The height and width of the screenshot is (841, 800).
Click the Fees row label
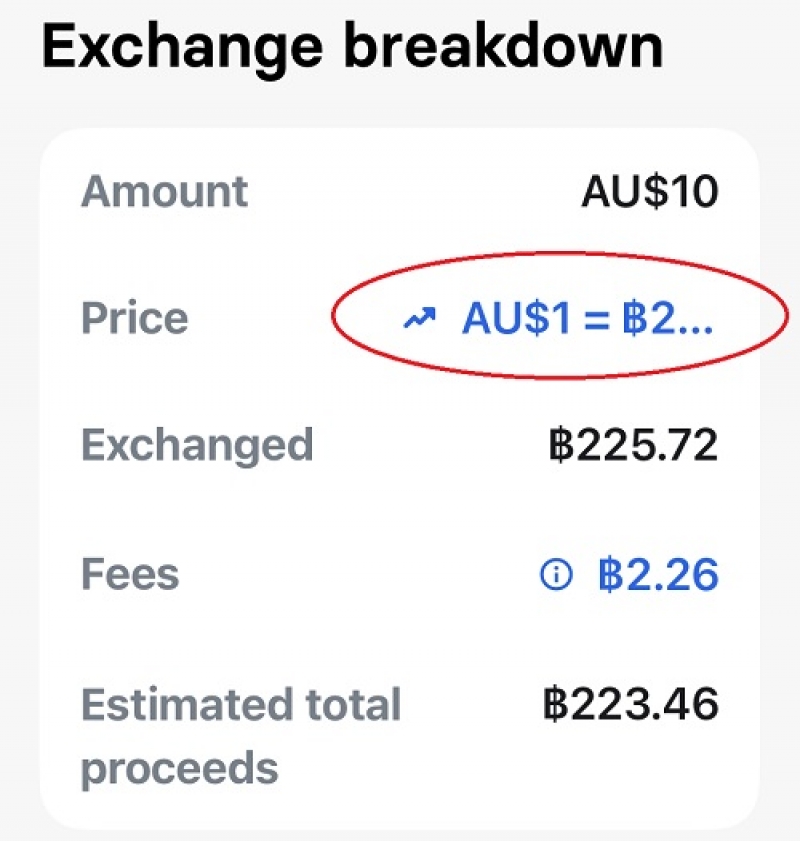click(130, 574)
